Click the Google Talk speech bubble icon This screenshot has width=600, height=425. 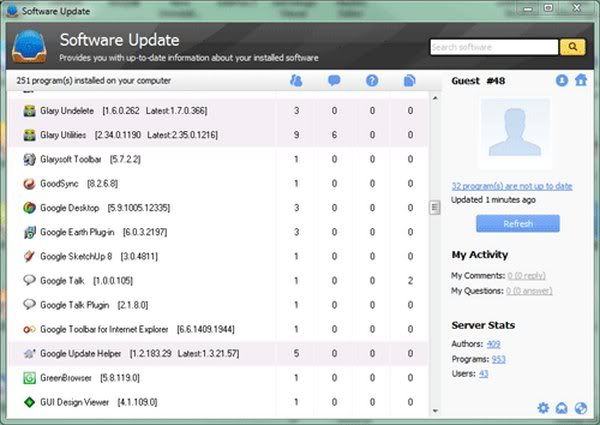tap(29, 280)
